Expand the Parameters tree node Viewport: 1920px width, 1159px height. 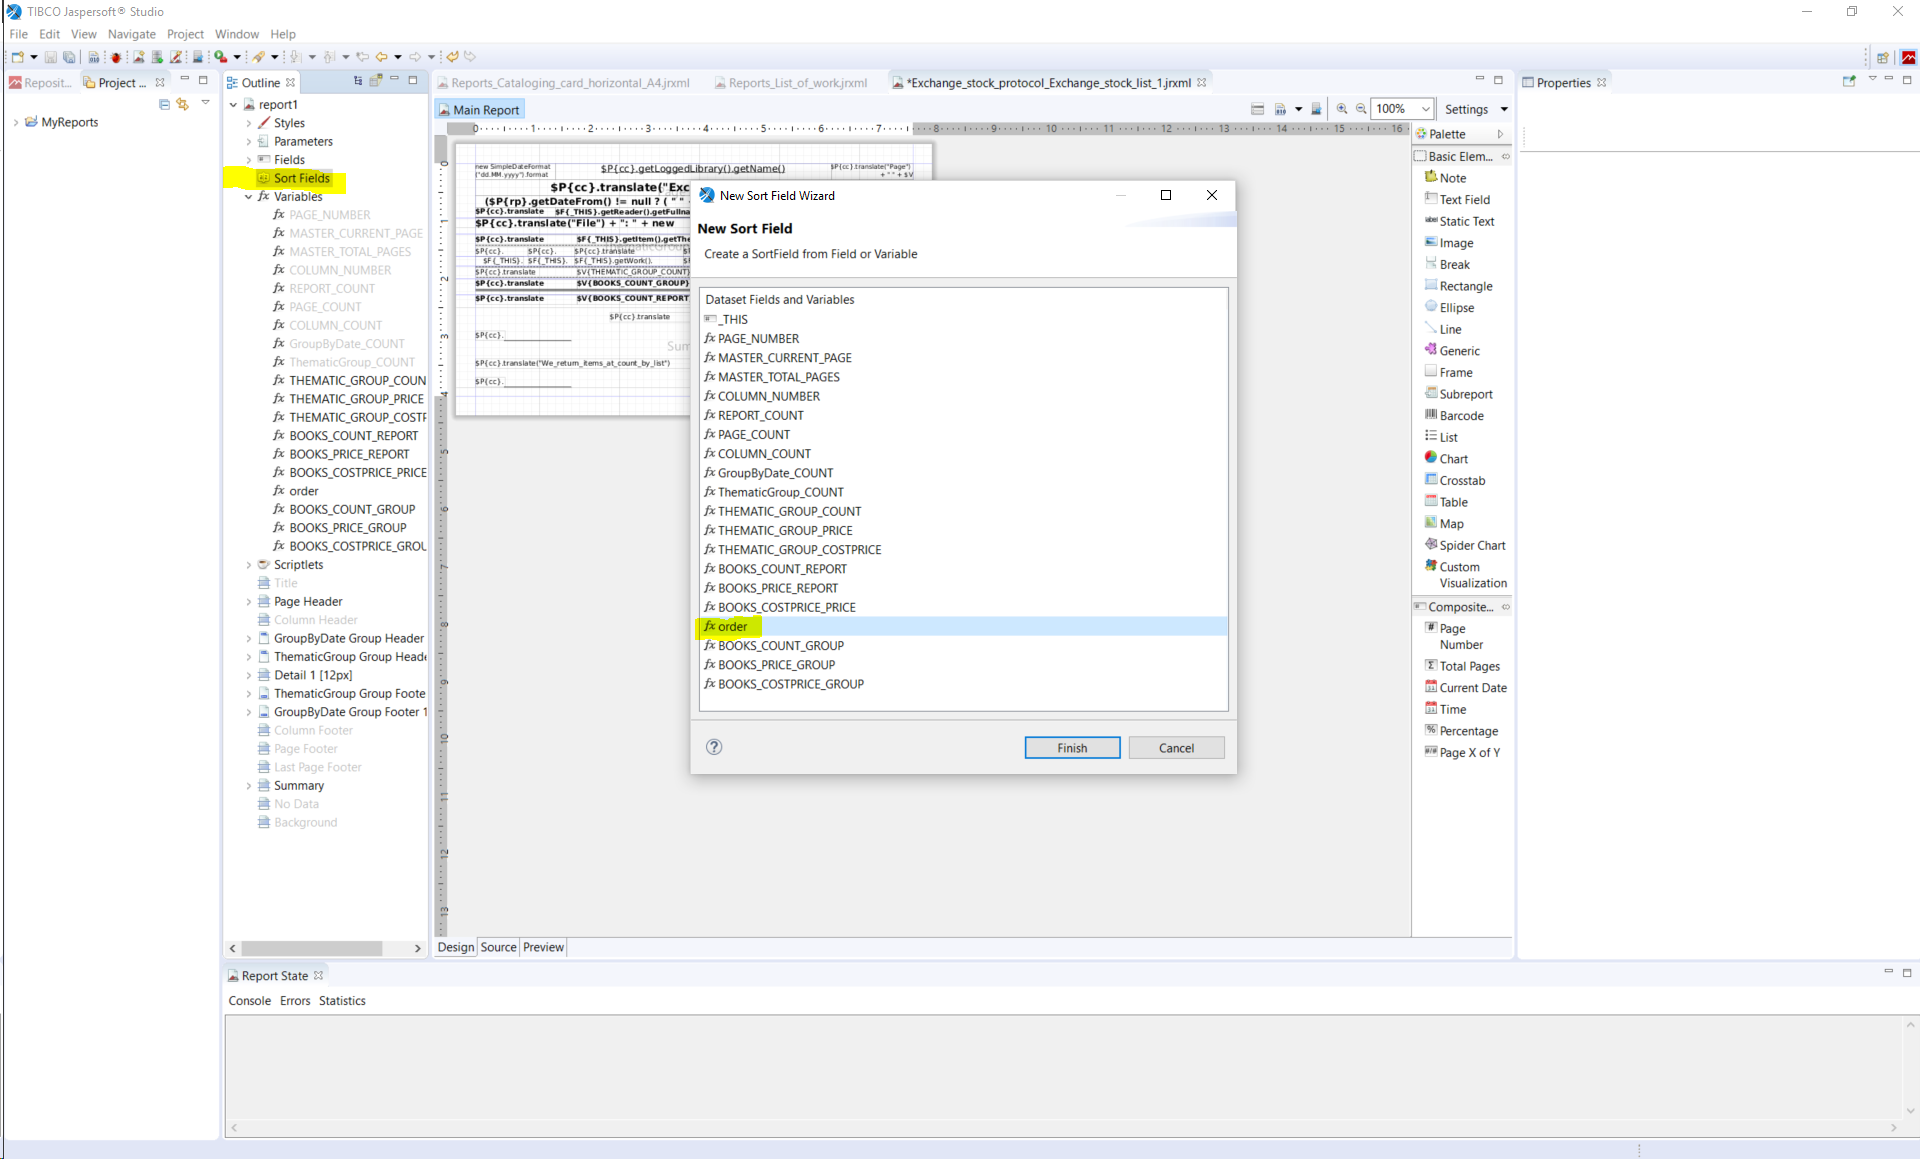(x=249, y=141)
